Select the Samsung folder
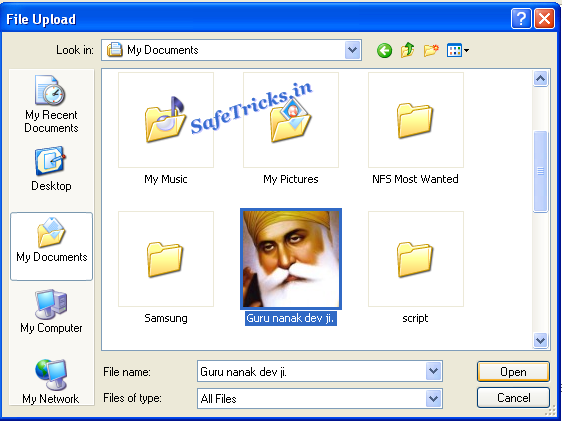The image size is (562, 423). (166, 259)
